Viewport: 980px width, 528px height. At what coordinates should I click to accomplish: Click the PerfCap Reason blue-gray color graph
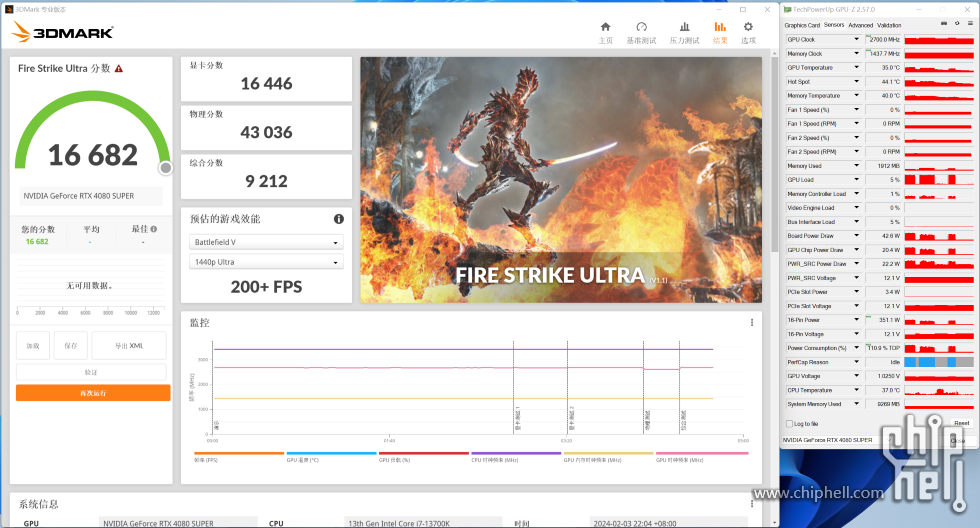pyautogui.click(x=939, y=362)
